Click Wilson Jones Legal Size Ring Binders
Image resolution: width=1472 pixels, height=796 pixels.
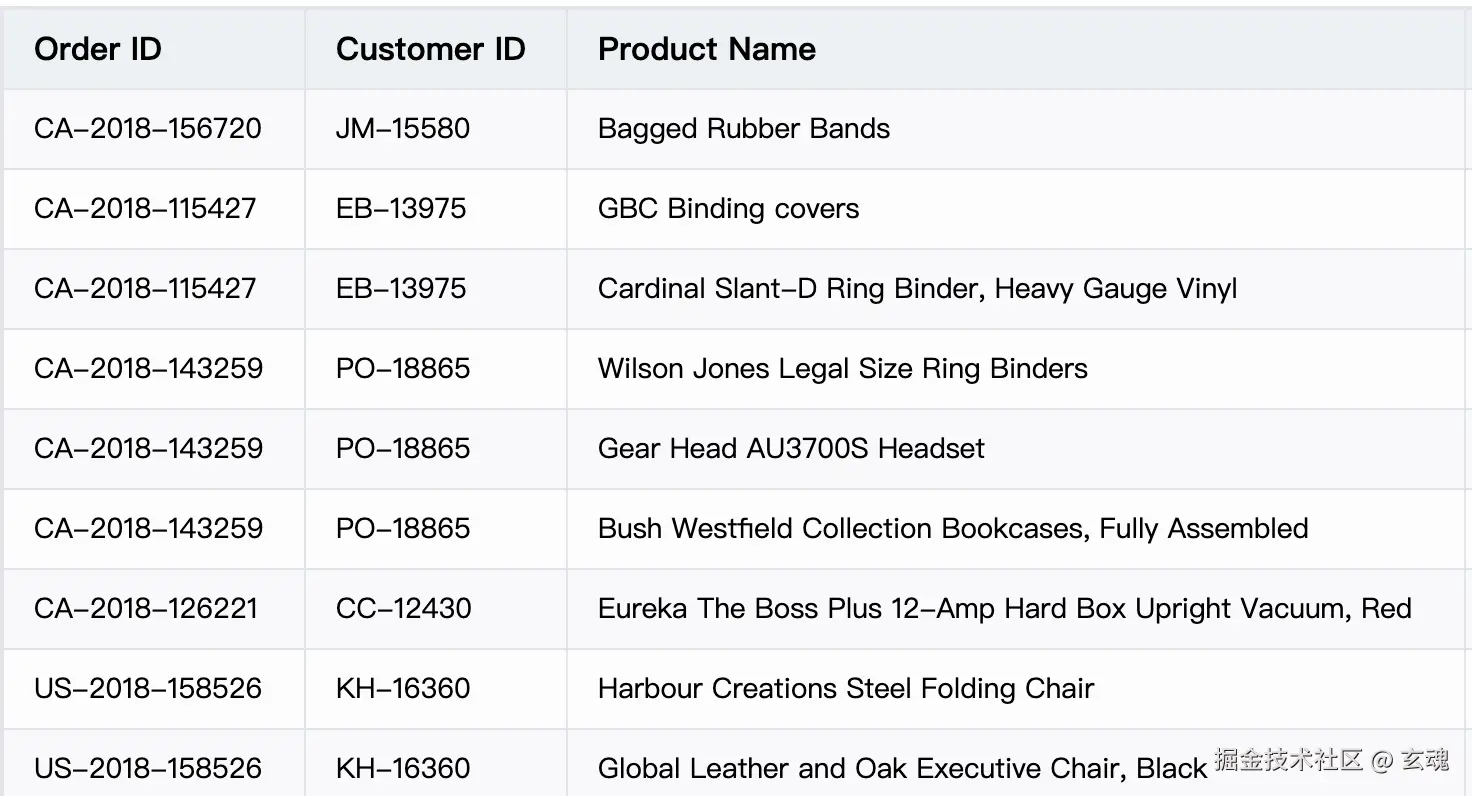pyautogui.click(x=842, y=369)
